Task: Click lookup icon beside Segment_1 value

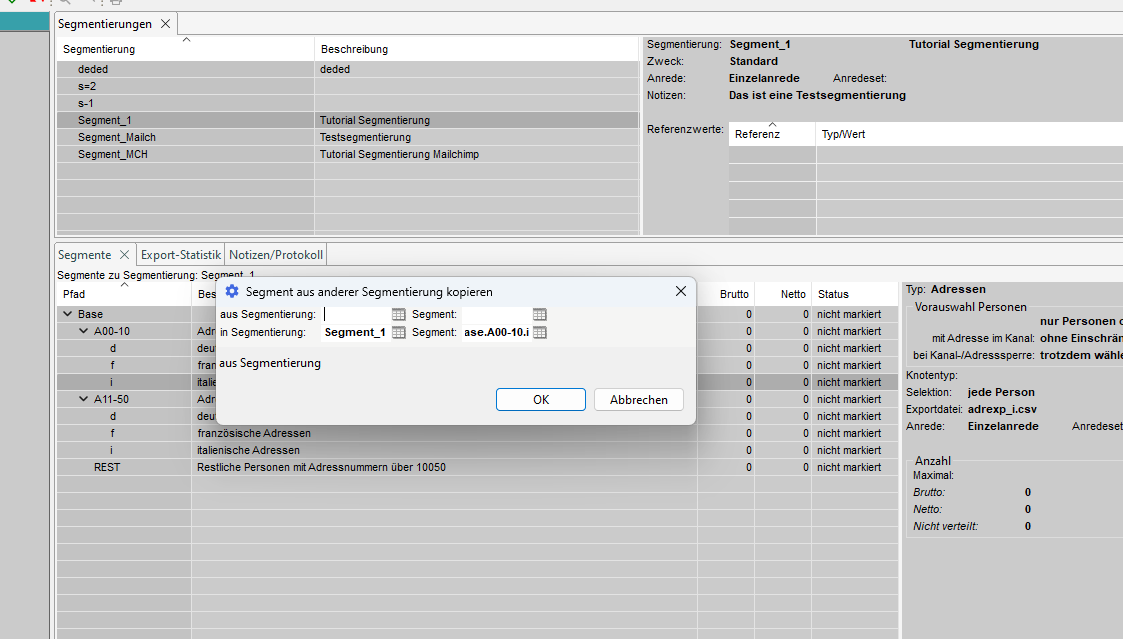Action: tap(398, 333)
